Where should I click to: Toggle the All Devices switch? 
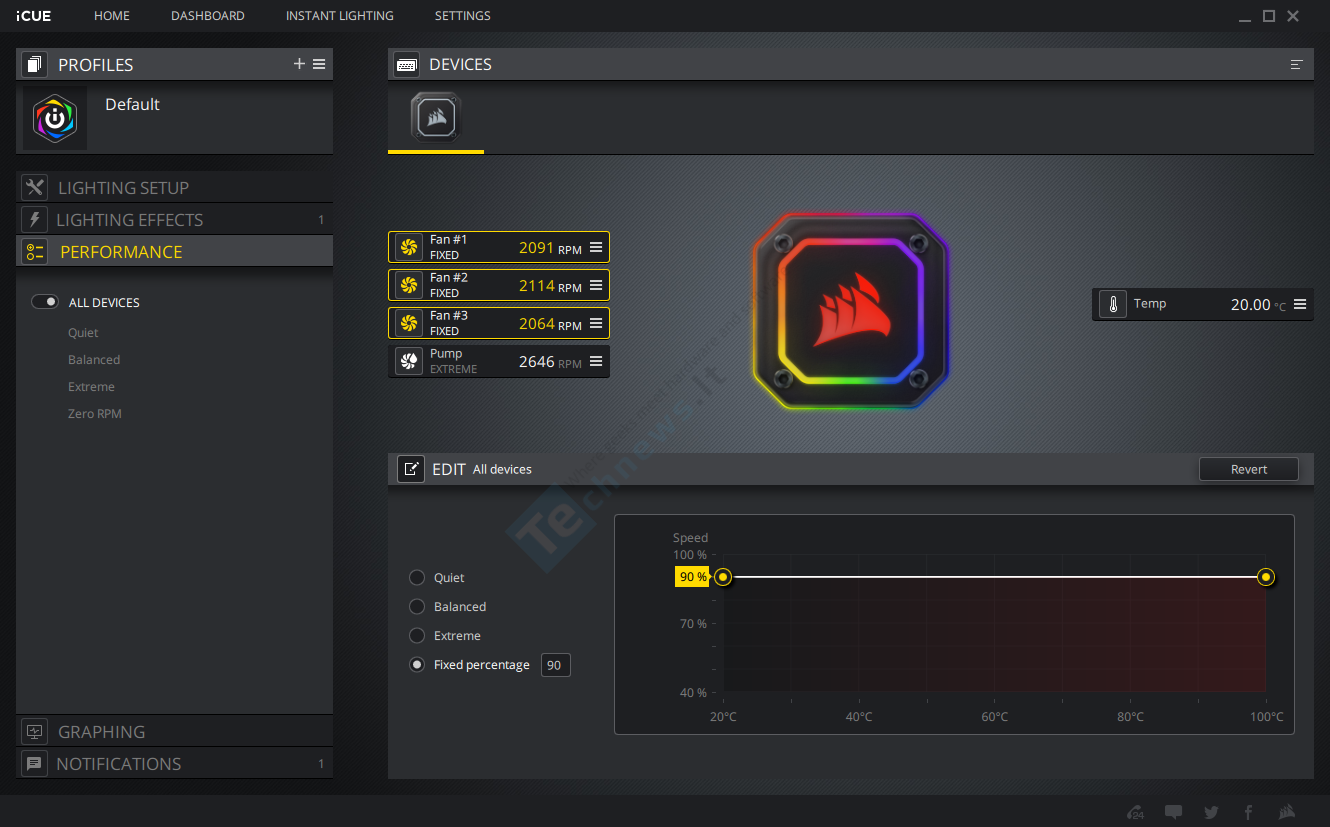(x=45, y=302)
